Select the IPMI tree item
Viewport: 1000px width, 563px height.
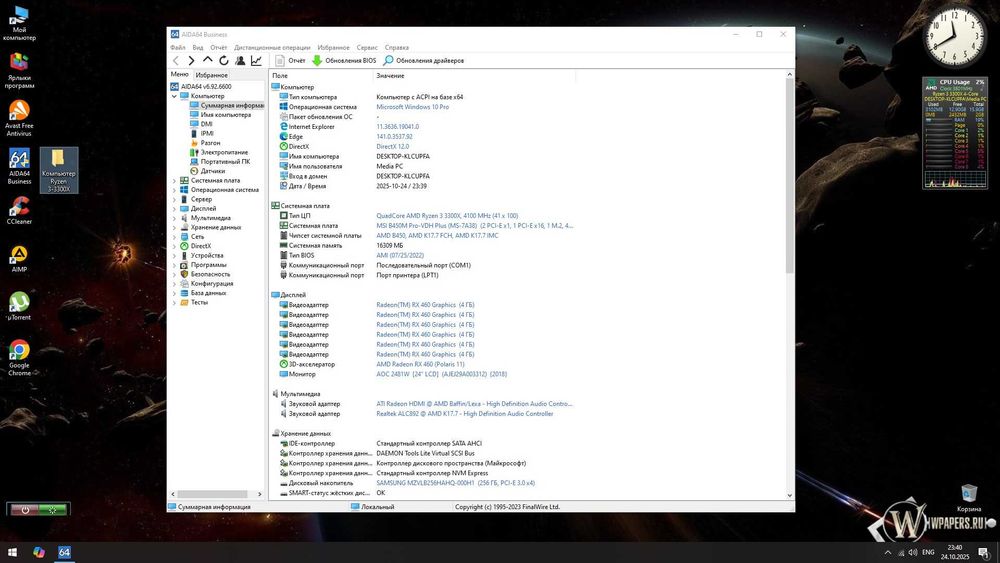click(202, 133)
